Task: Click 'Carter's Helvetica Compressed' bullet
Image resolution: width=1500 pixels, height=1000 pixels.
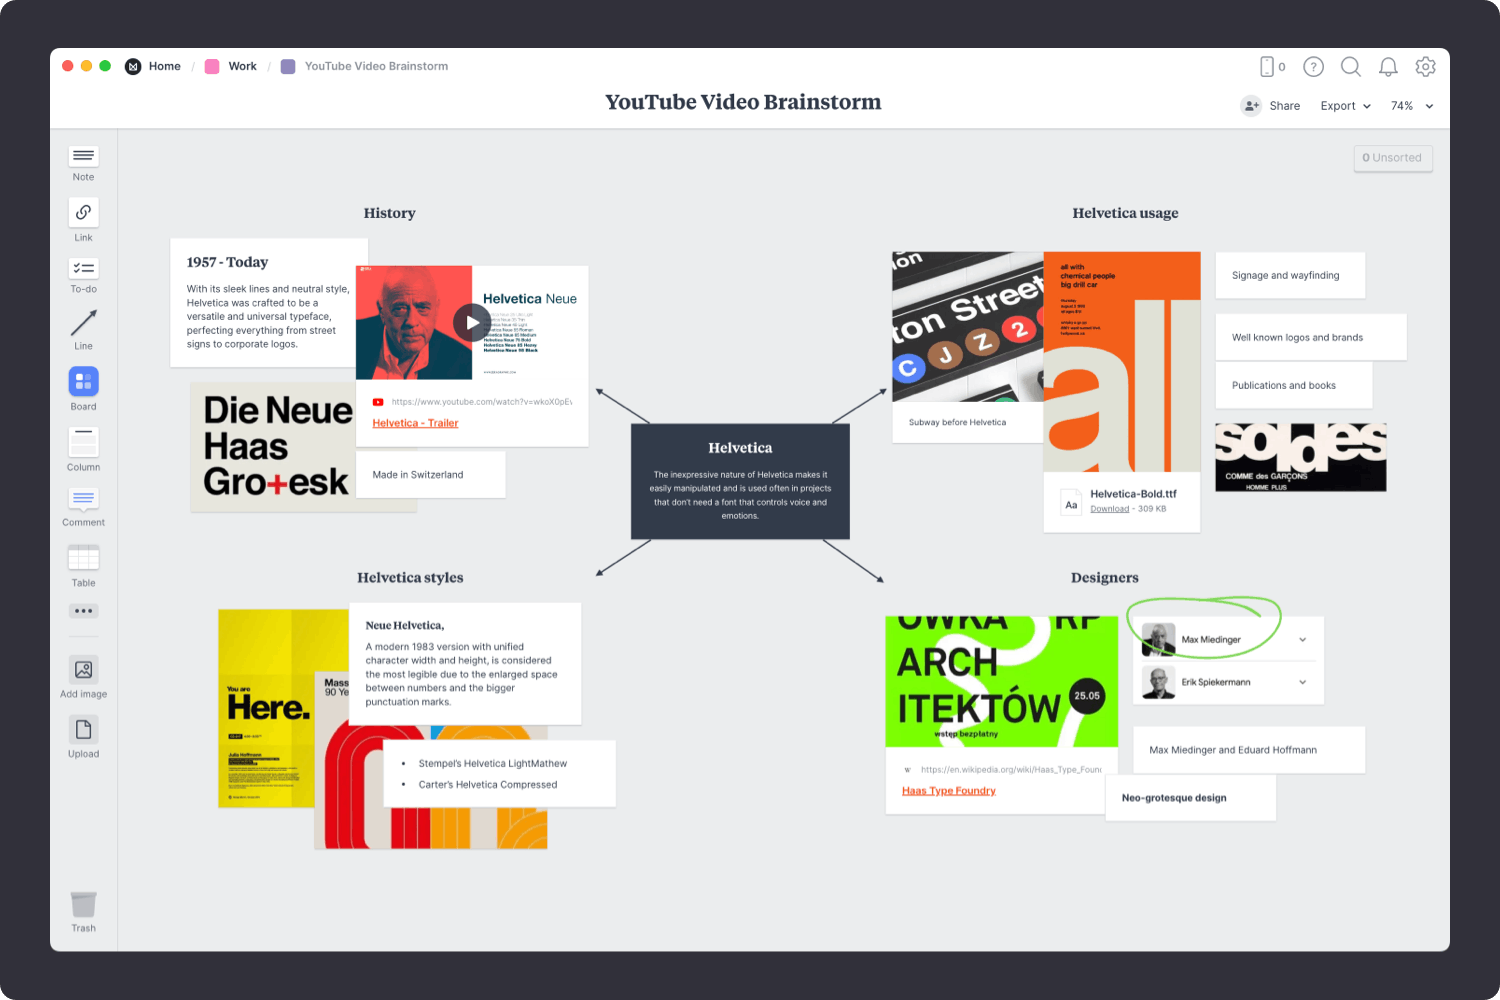Action: tap(488, 785)
